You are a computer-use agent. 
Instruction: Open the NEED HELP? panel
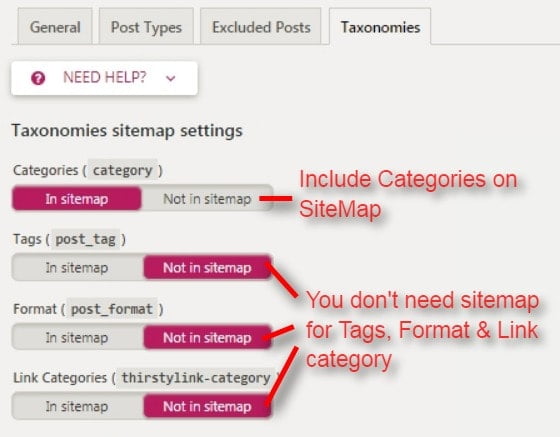tap(104, 78)
